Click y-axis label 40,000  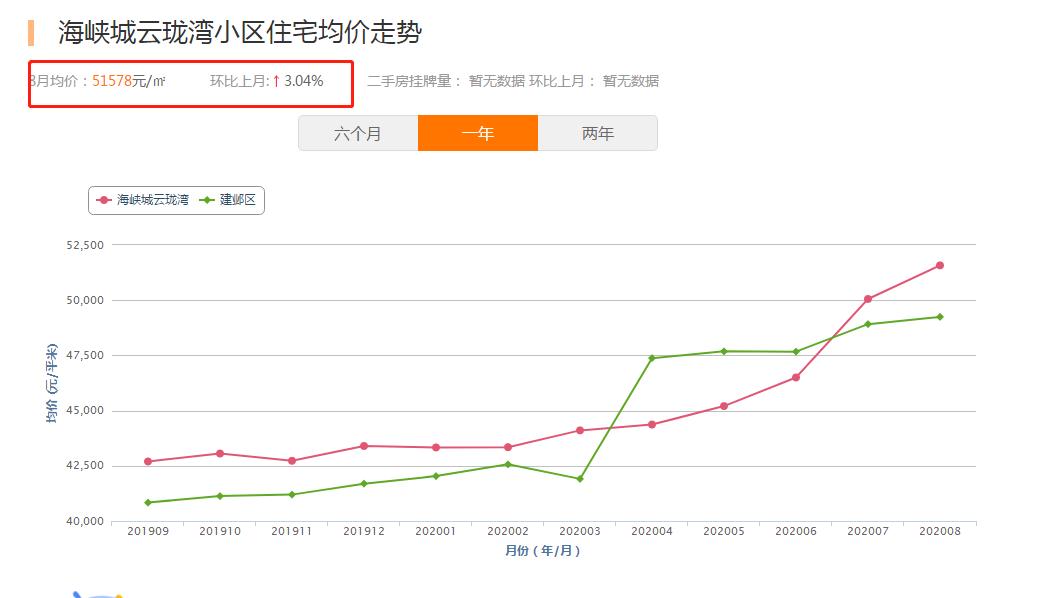tap(85, 521)
